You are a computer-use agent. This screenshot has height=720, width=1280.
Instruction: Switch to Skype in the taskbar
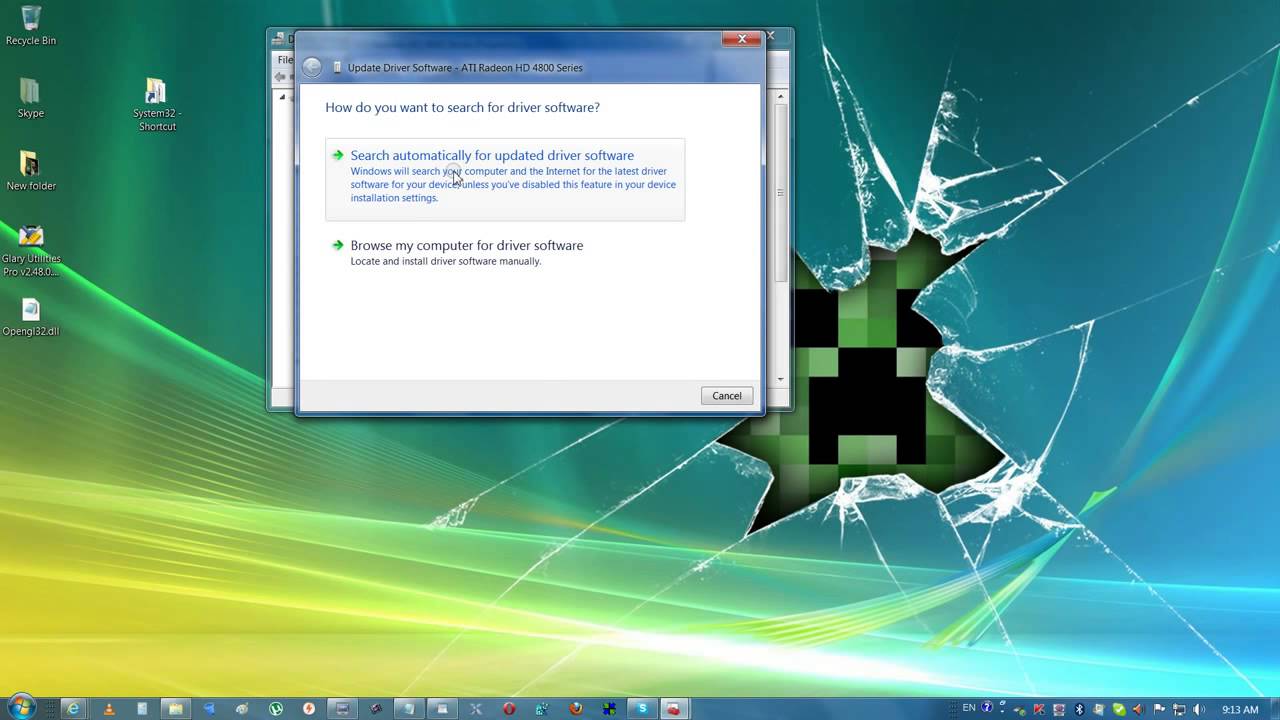[x=642, y=709]
